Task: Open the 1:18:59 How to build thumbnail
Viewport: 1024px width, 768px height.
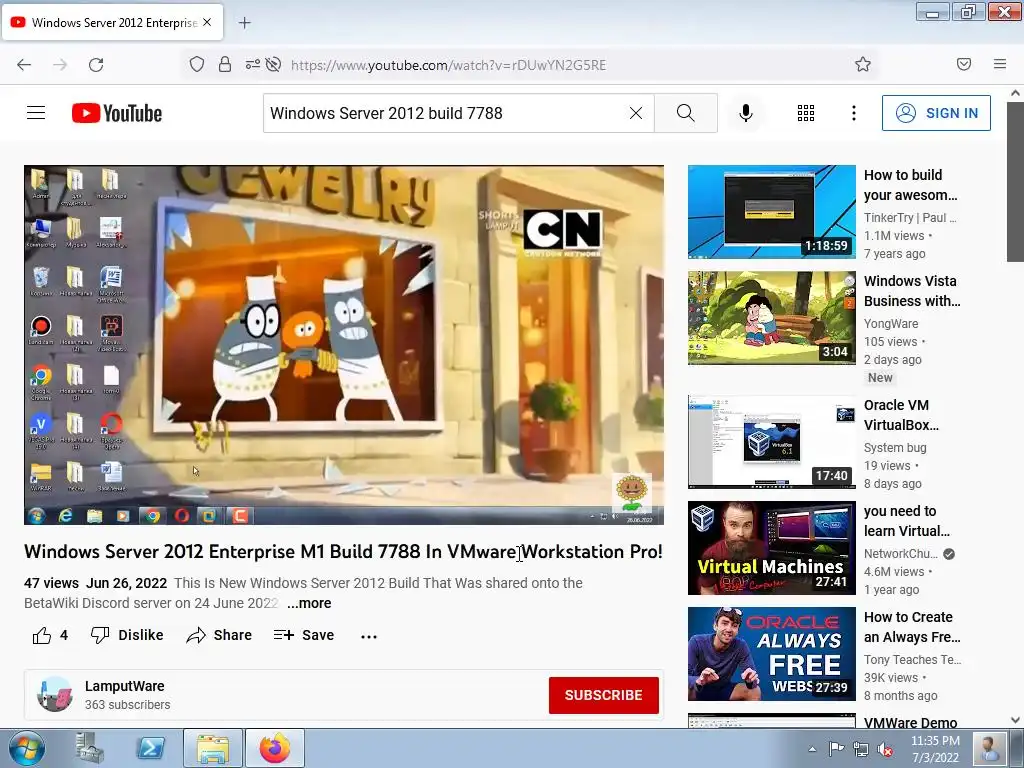Action: 771,212
